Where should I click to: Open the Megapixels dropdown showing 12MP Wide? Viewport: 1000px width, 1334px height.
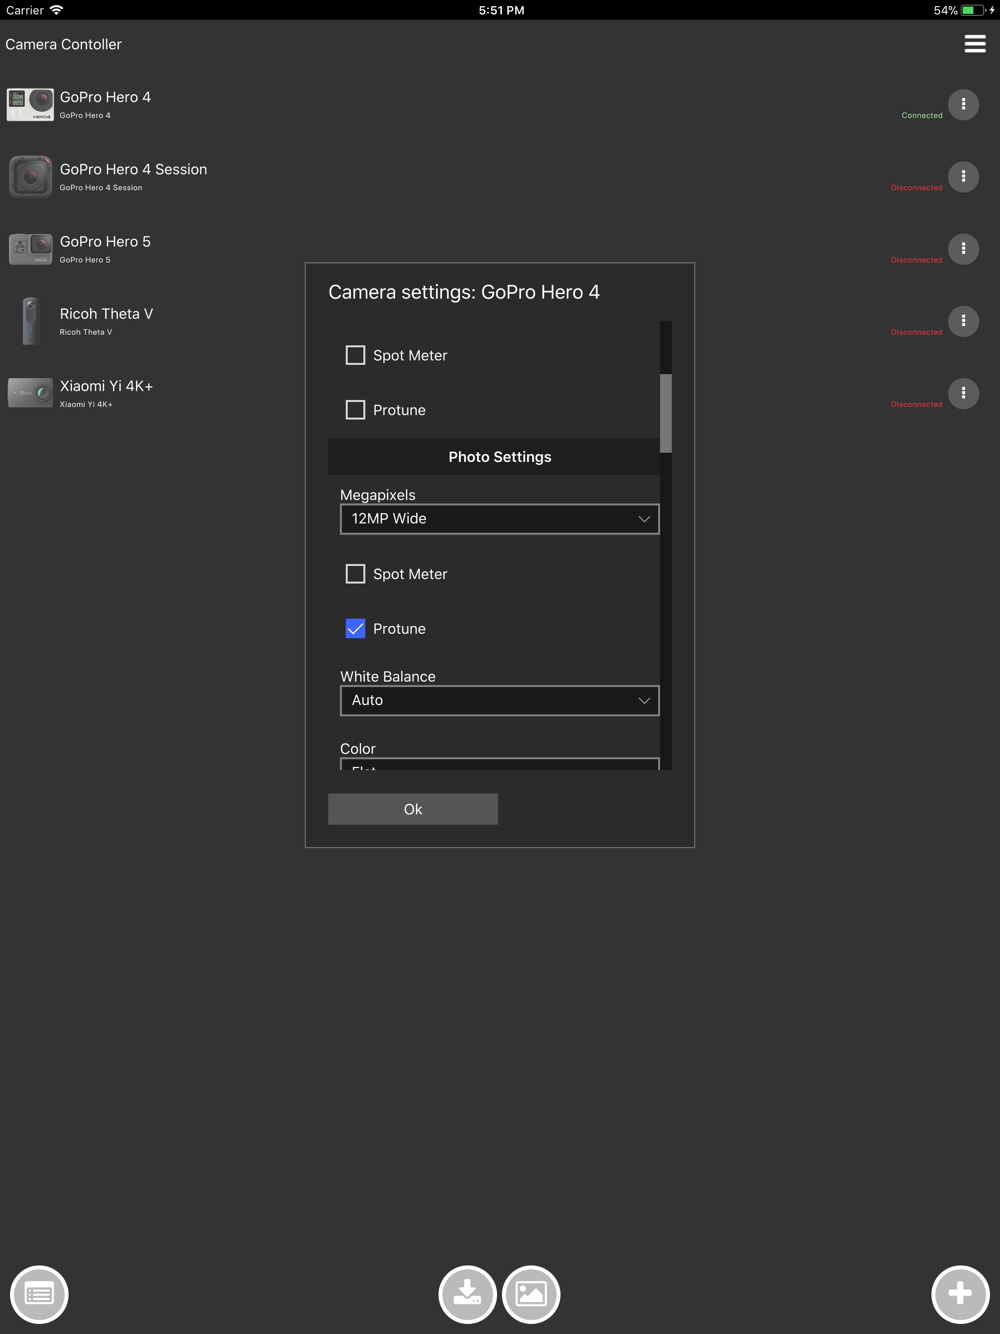(x=500, y=519)
